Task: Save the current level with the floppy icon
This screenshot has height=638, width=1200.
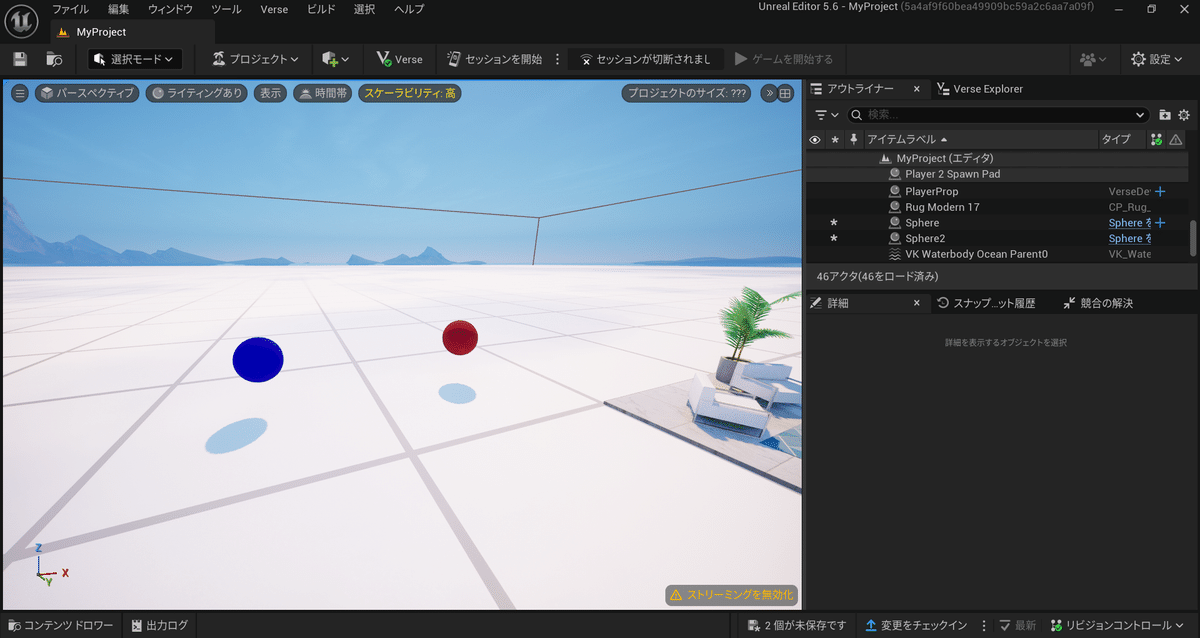Action: pos(20,59)
